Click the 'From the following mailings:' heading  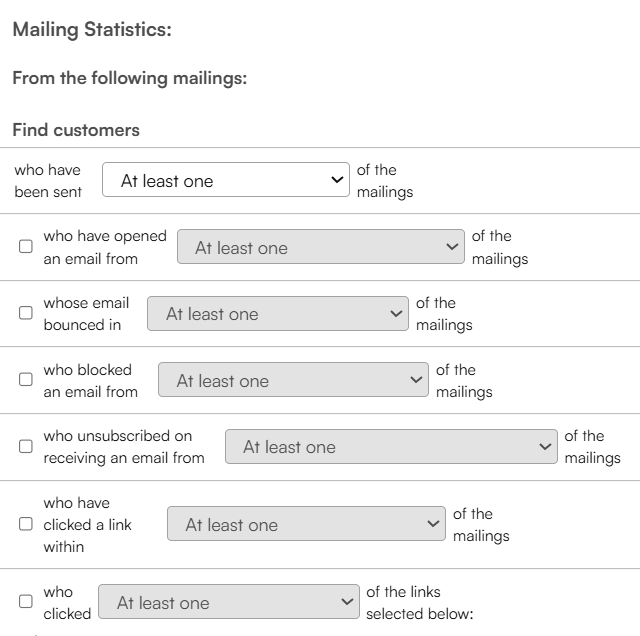click(130, 78)
